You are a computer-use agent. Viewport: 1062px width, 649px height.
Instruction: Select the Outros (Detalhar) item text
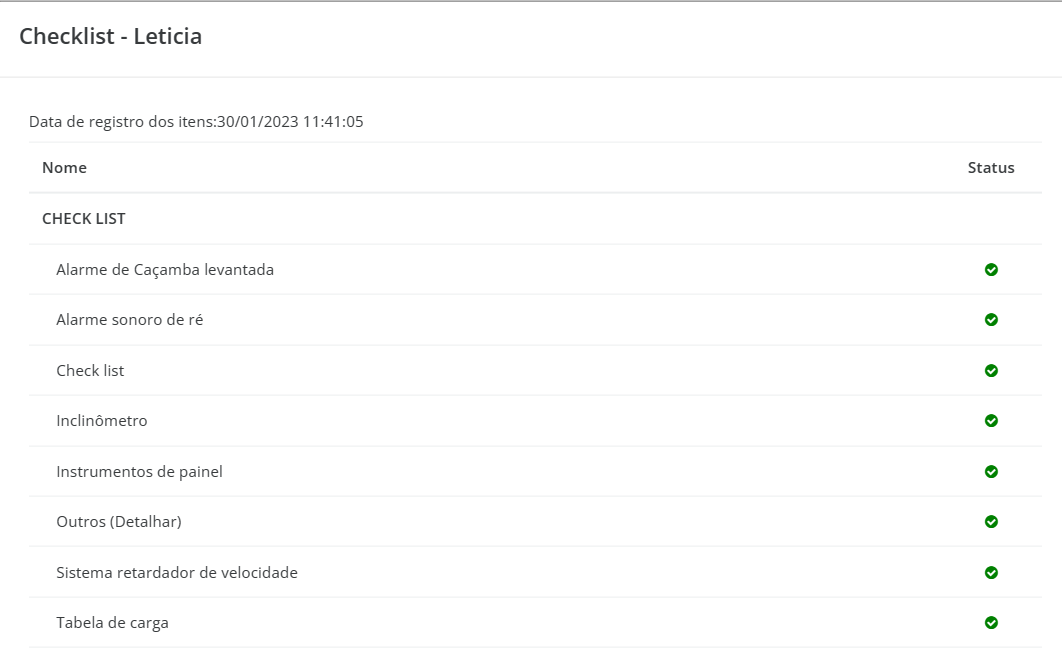[x=119, y=522]
